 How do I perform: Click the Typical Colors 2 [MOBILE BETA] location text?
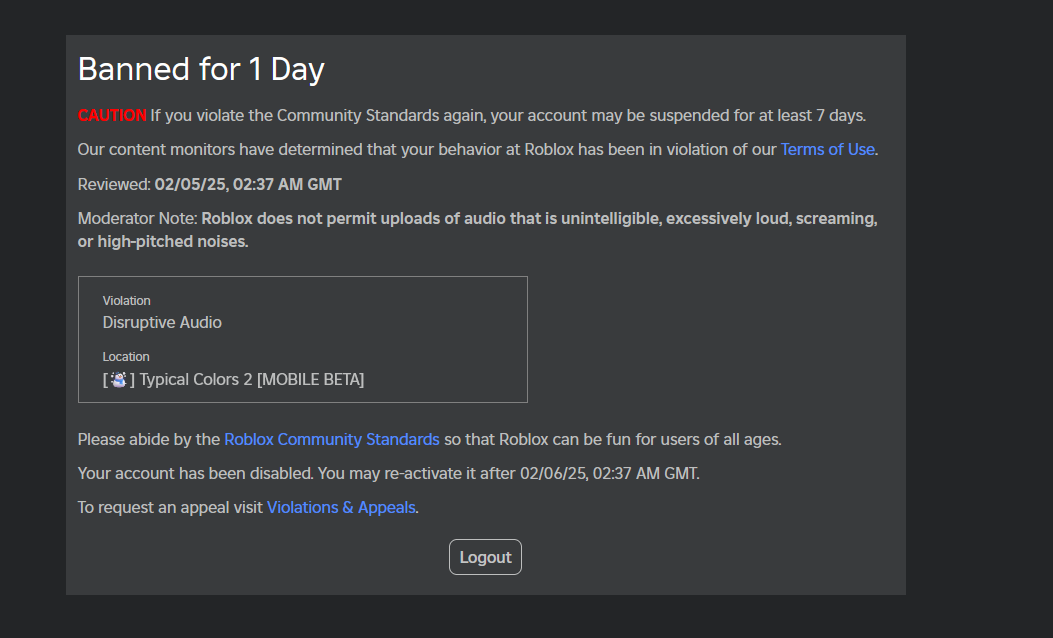pyautogui.click(x=252, y=379)
